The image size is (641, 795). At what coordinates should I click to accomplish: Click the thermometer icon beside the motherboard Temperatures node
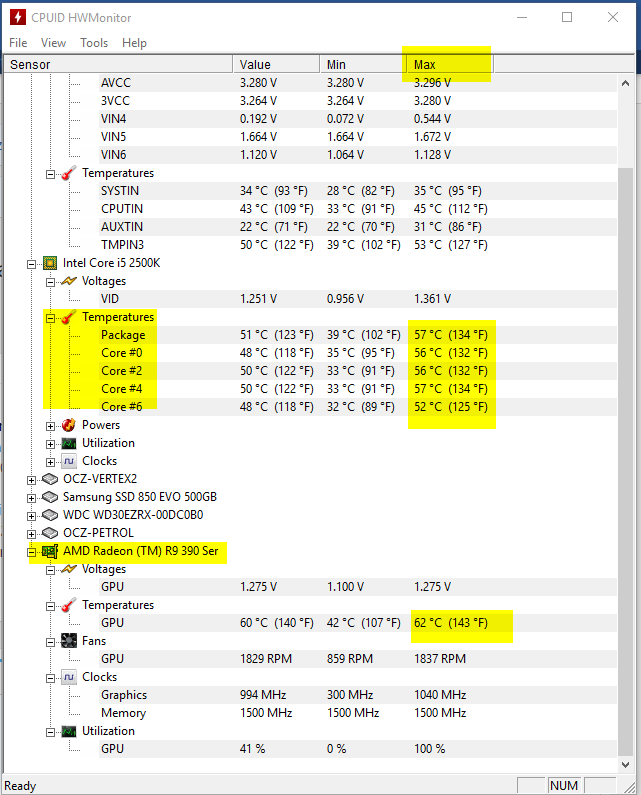pos(68,173)
